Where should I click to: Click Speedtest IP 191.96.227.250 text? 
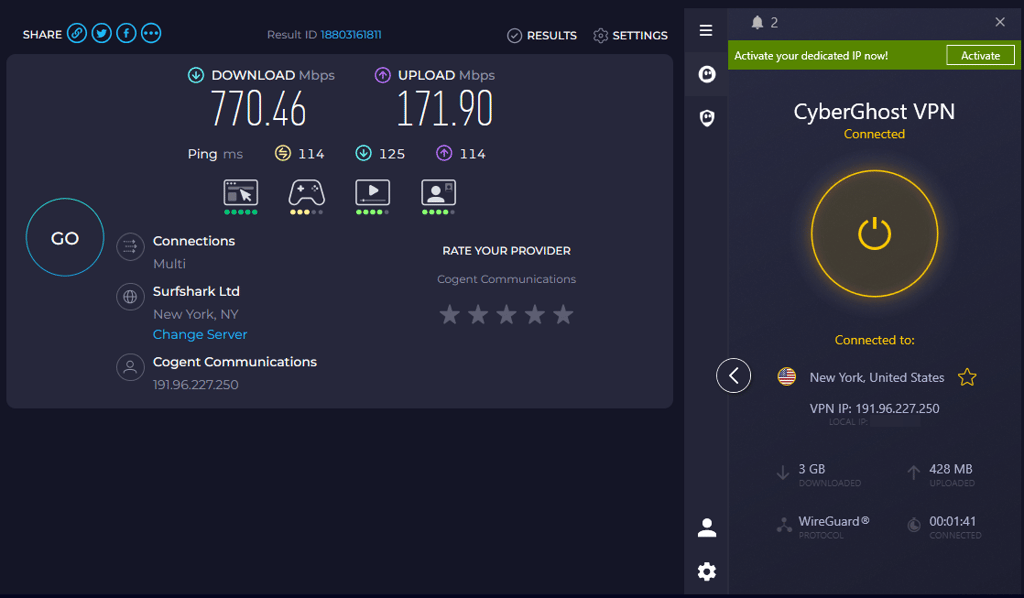pos(195,385)
